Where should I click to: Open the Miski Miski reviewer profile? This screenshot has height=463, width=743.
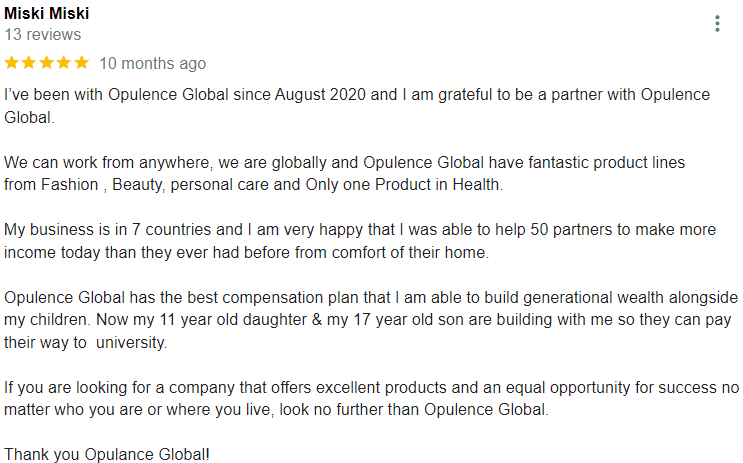[46, 13]
